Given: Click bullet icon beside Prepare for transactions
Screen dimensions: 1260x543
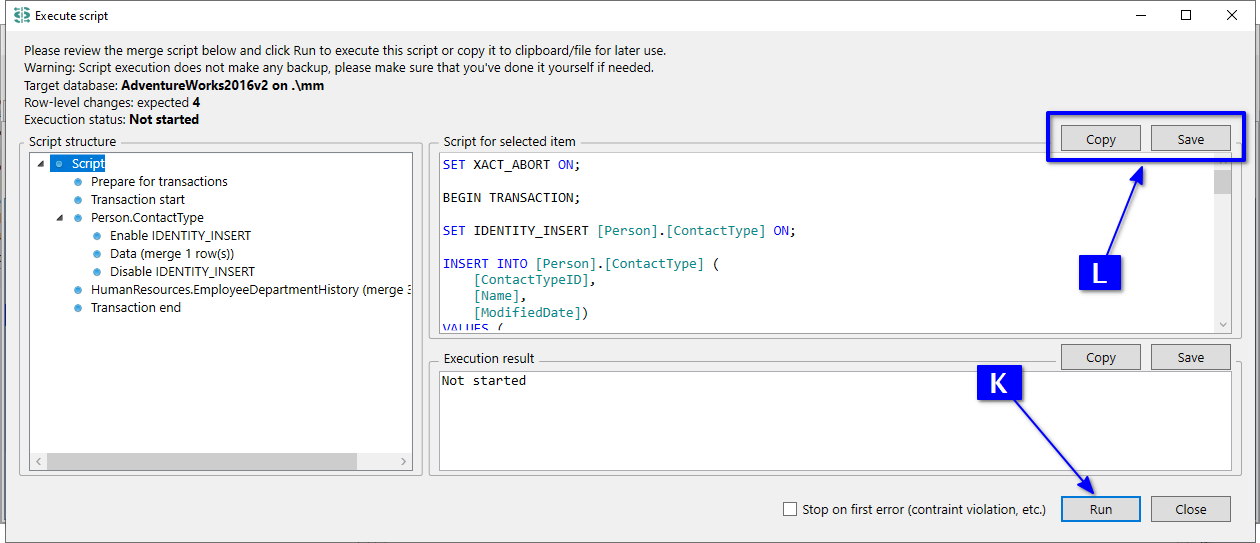Looking at the screenshot, I should coord(78,182).
